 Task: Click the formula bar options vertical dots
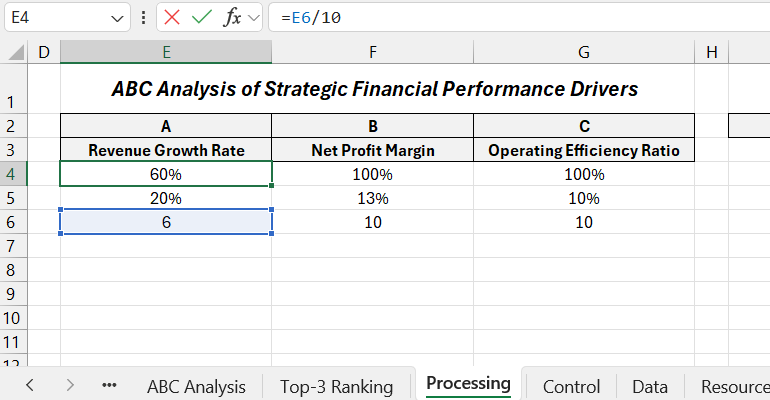[x=143, y=18]
